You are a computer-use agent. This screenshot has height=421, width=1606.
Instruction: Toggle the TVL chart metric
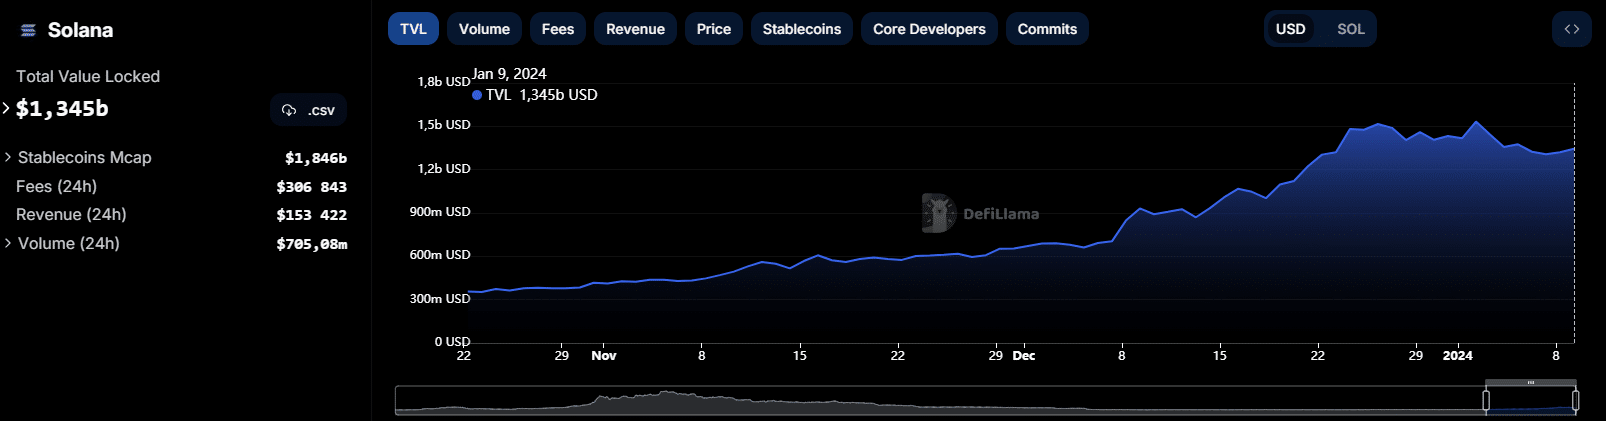413,29
